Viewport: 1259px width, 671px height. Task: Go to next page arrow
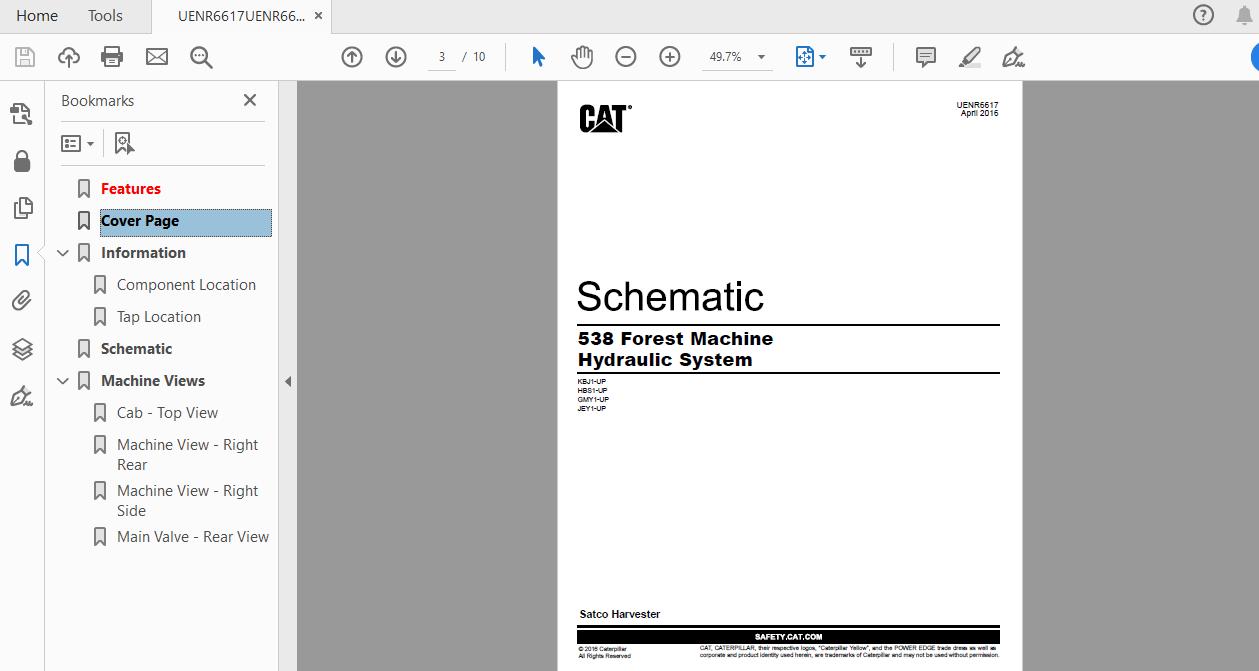coord(396,57)
